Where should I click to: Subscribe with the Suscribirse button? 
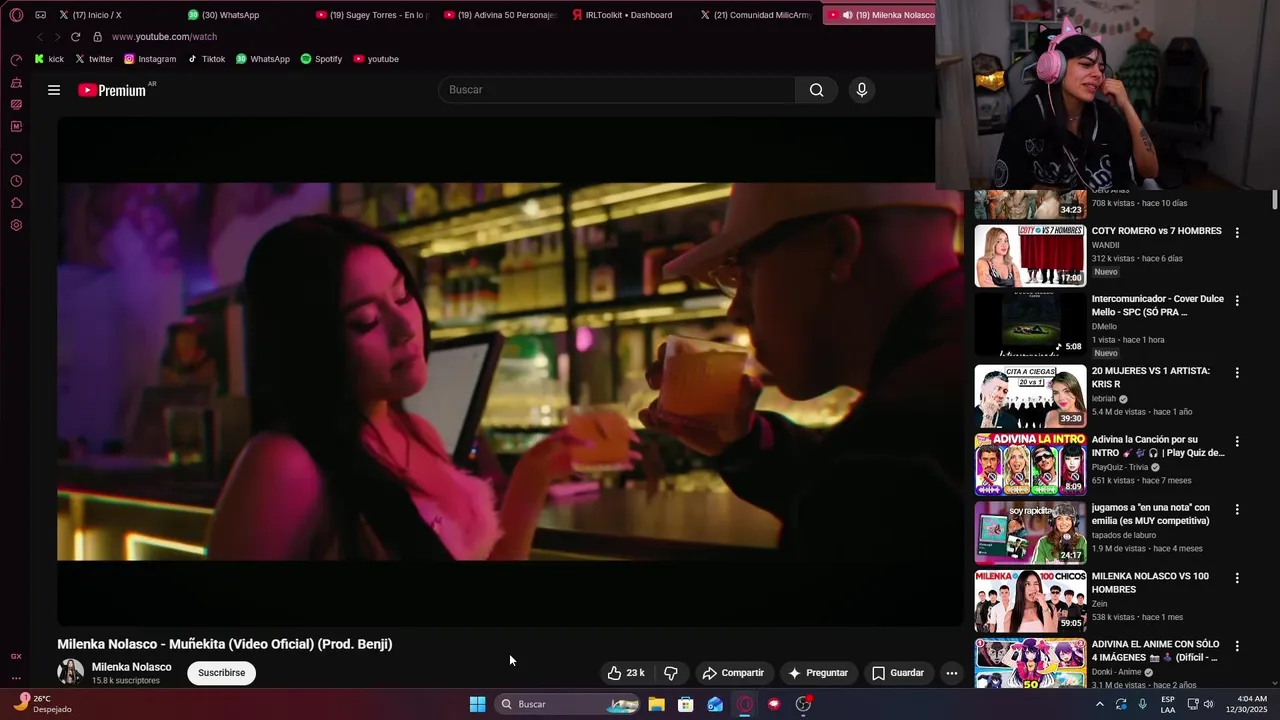(222, 673)
